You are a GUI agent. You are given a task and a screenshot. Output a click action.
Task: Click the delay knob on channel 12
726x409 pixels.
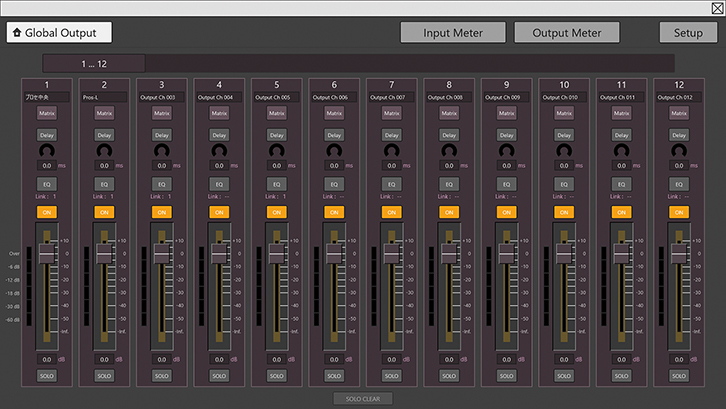(680, 151)
